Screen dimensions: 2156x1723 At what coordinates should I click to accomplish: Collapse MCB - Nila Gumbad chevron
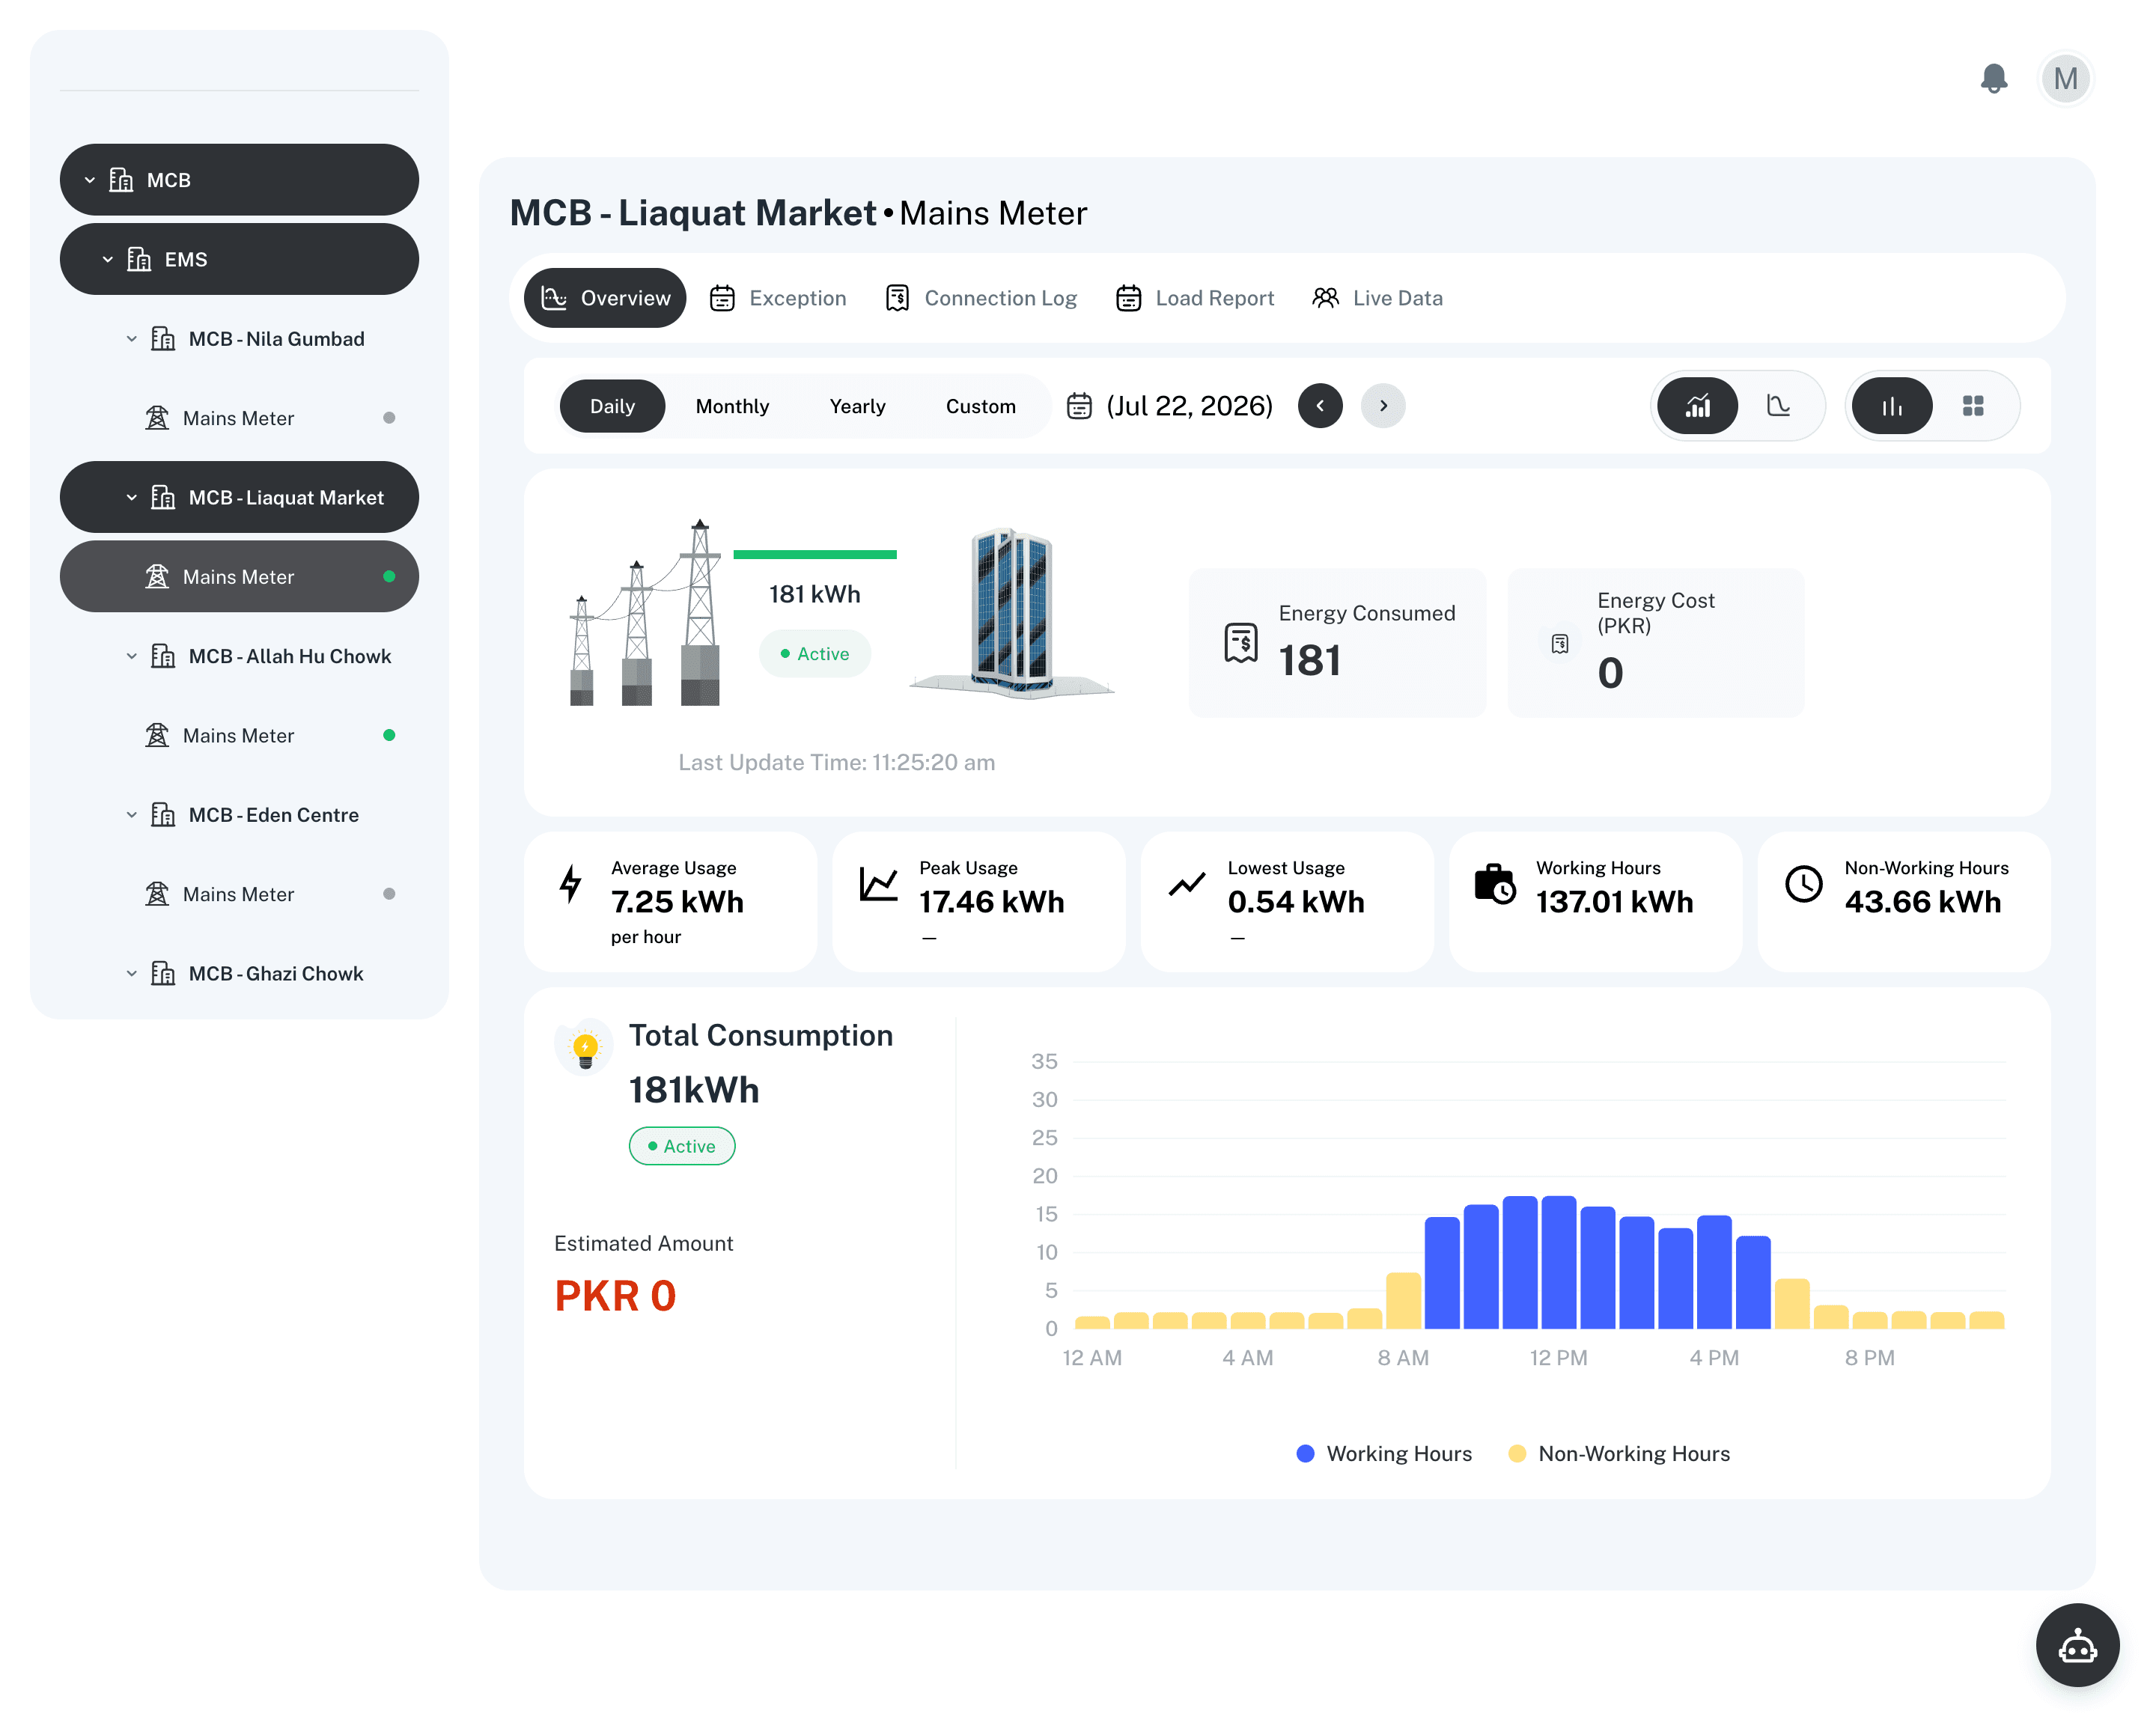131,339
